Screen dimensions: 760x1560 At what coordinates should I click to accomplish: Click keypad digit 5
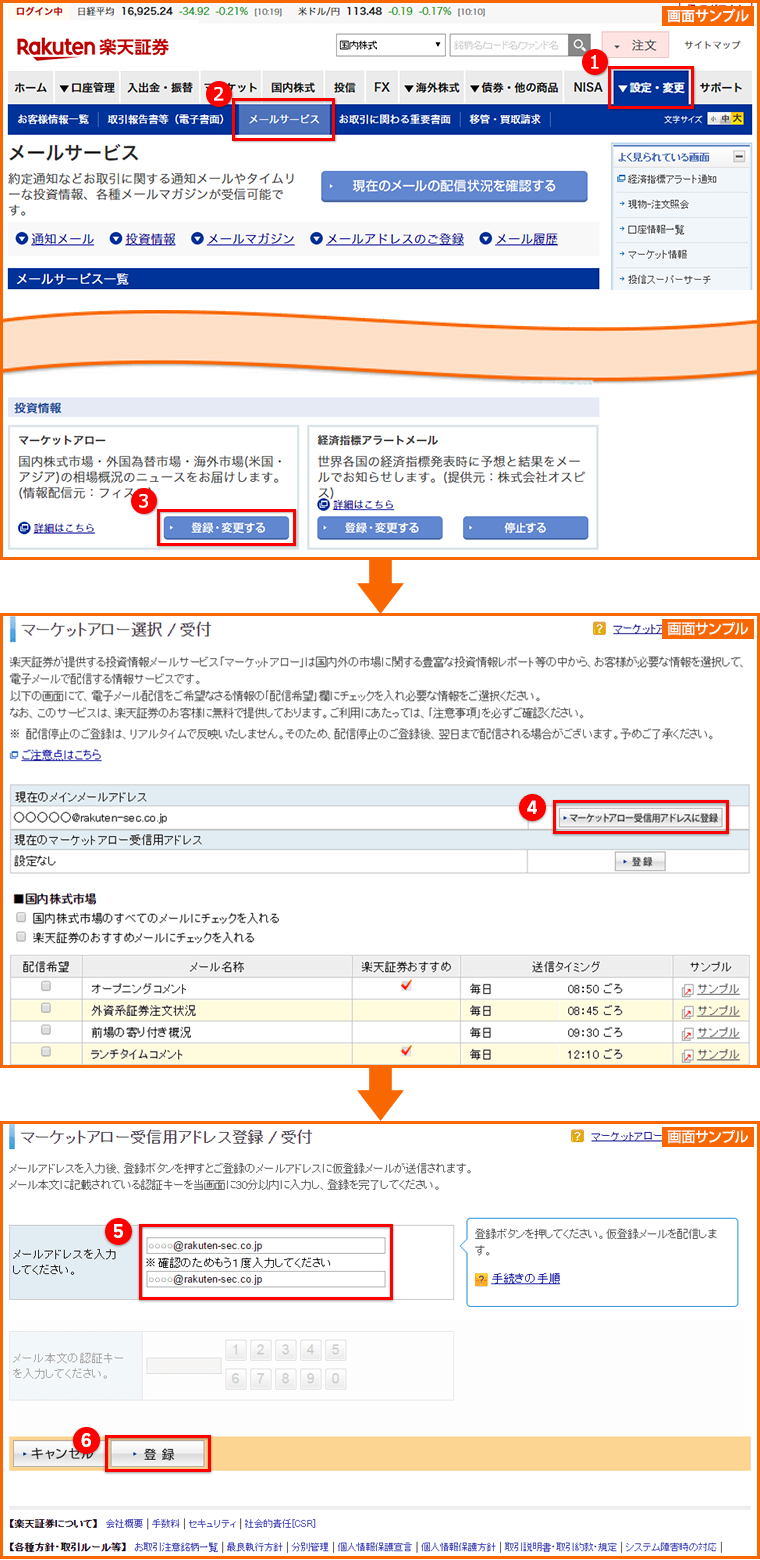pos(336,1350)
